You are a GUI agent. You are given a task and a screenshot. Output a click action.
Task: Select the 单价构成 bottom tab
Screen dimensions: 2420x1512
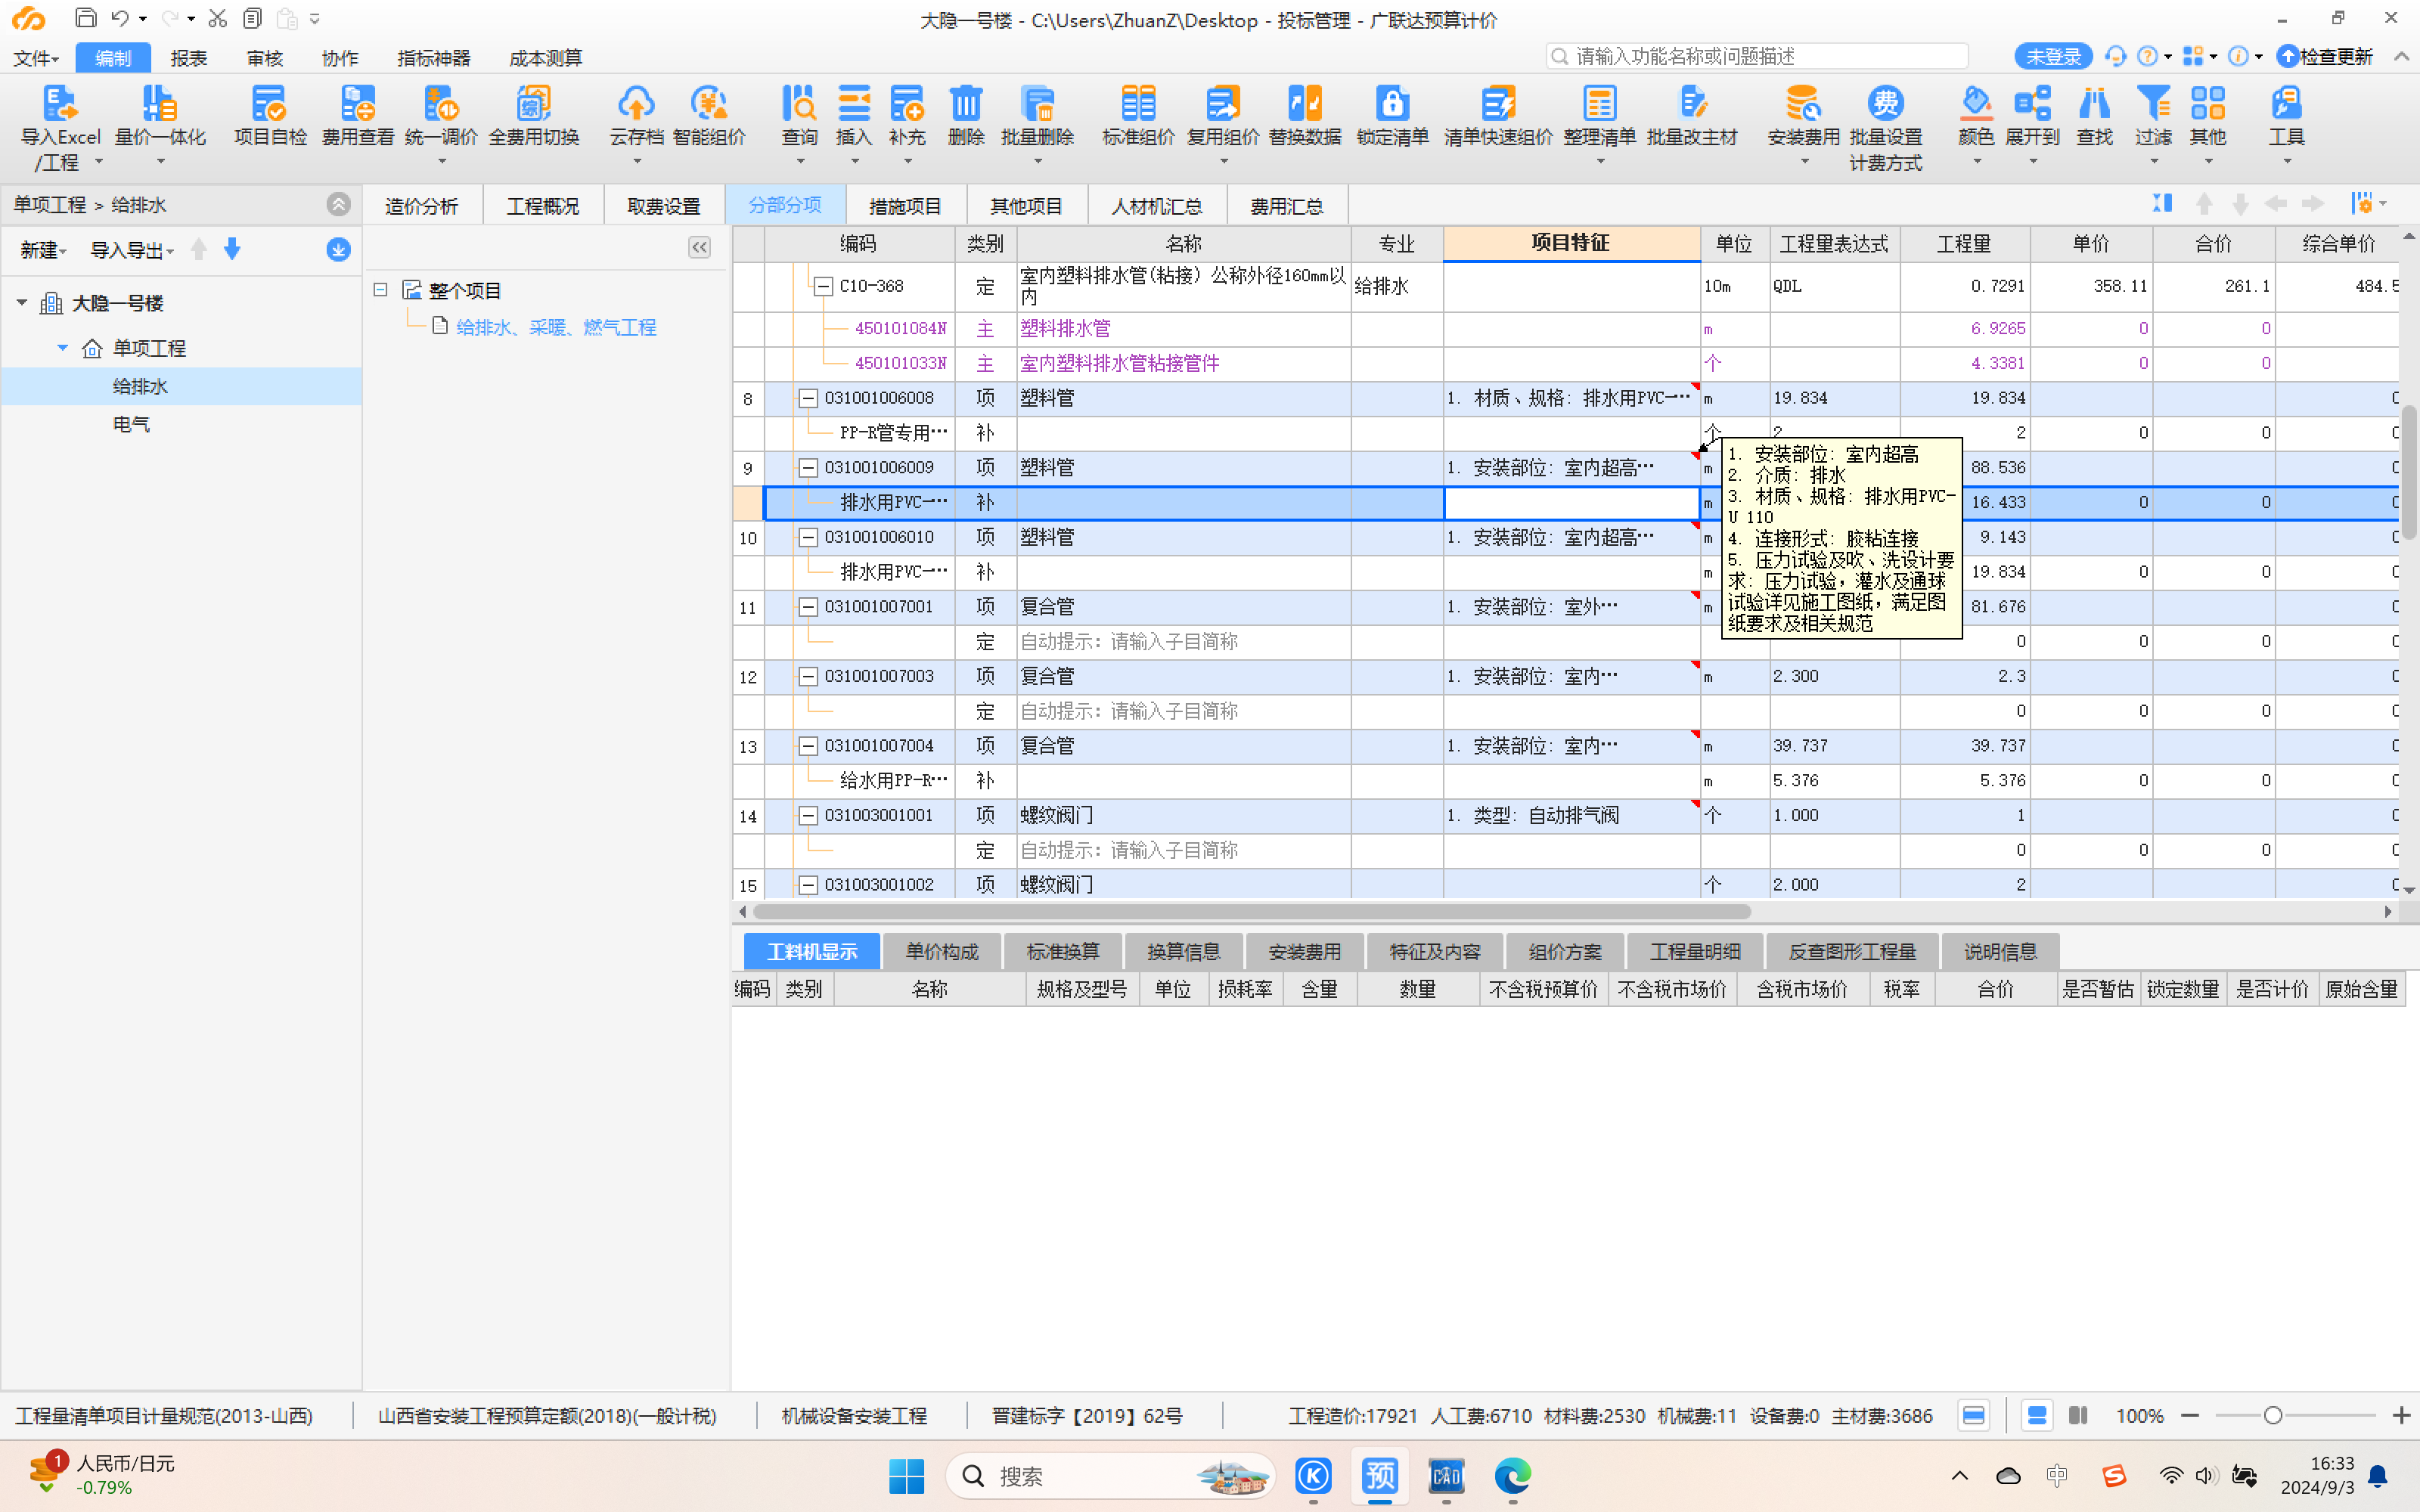(941, 951)
